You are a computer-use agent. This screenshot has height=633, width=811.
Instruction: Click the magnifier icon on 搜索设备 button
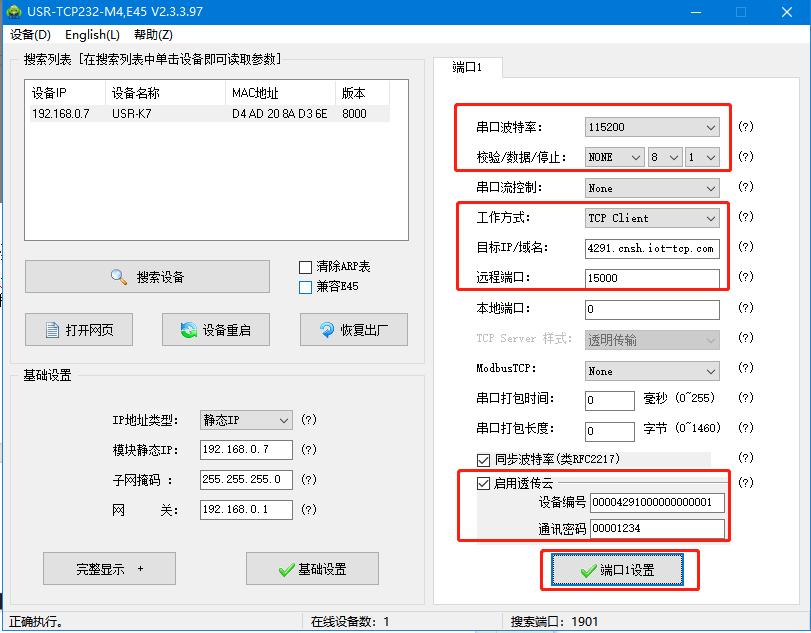(x=119, y=277)
